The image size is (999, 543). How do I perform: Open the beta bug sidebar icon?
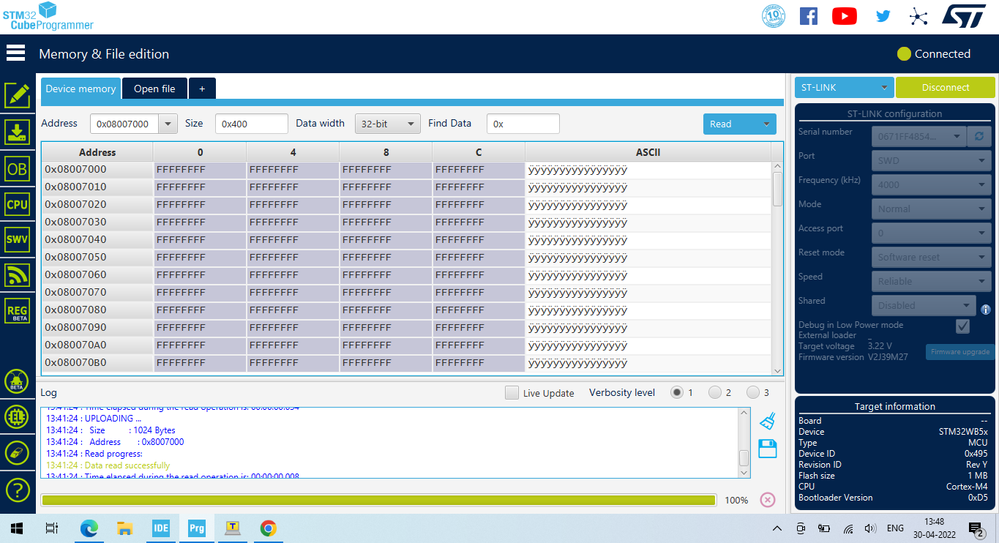[17, 381]
